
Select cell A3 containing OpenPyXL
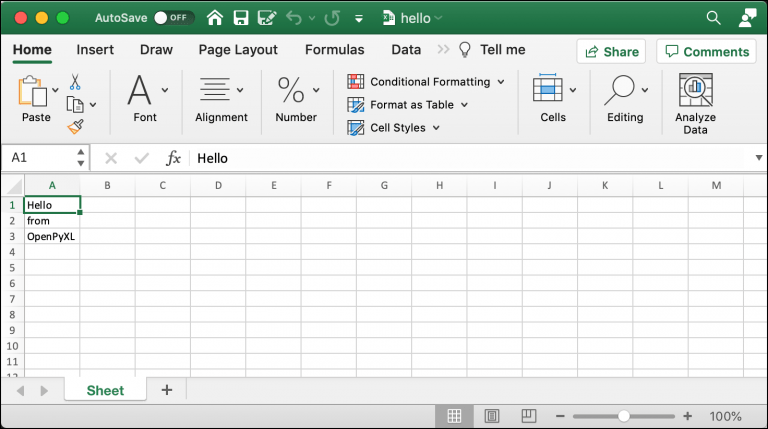[x=52, y=237]
